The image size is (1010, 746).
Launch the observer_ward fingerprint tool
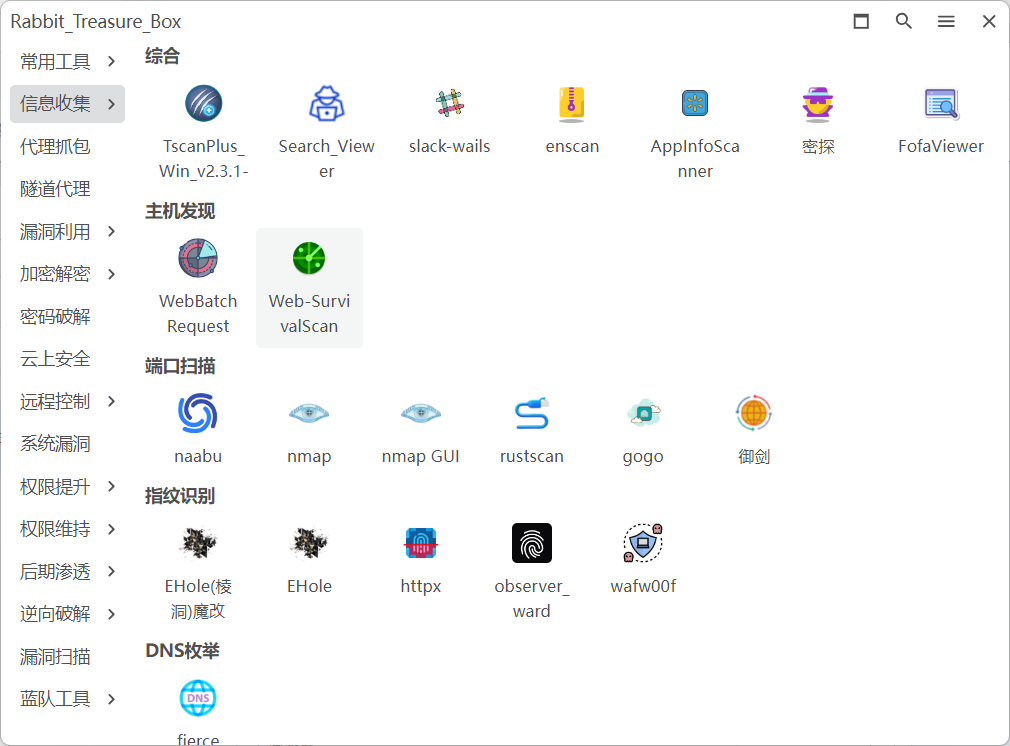click(x=531, y=543)
